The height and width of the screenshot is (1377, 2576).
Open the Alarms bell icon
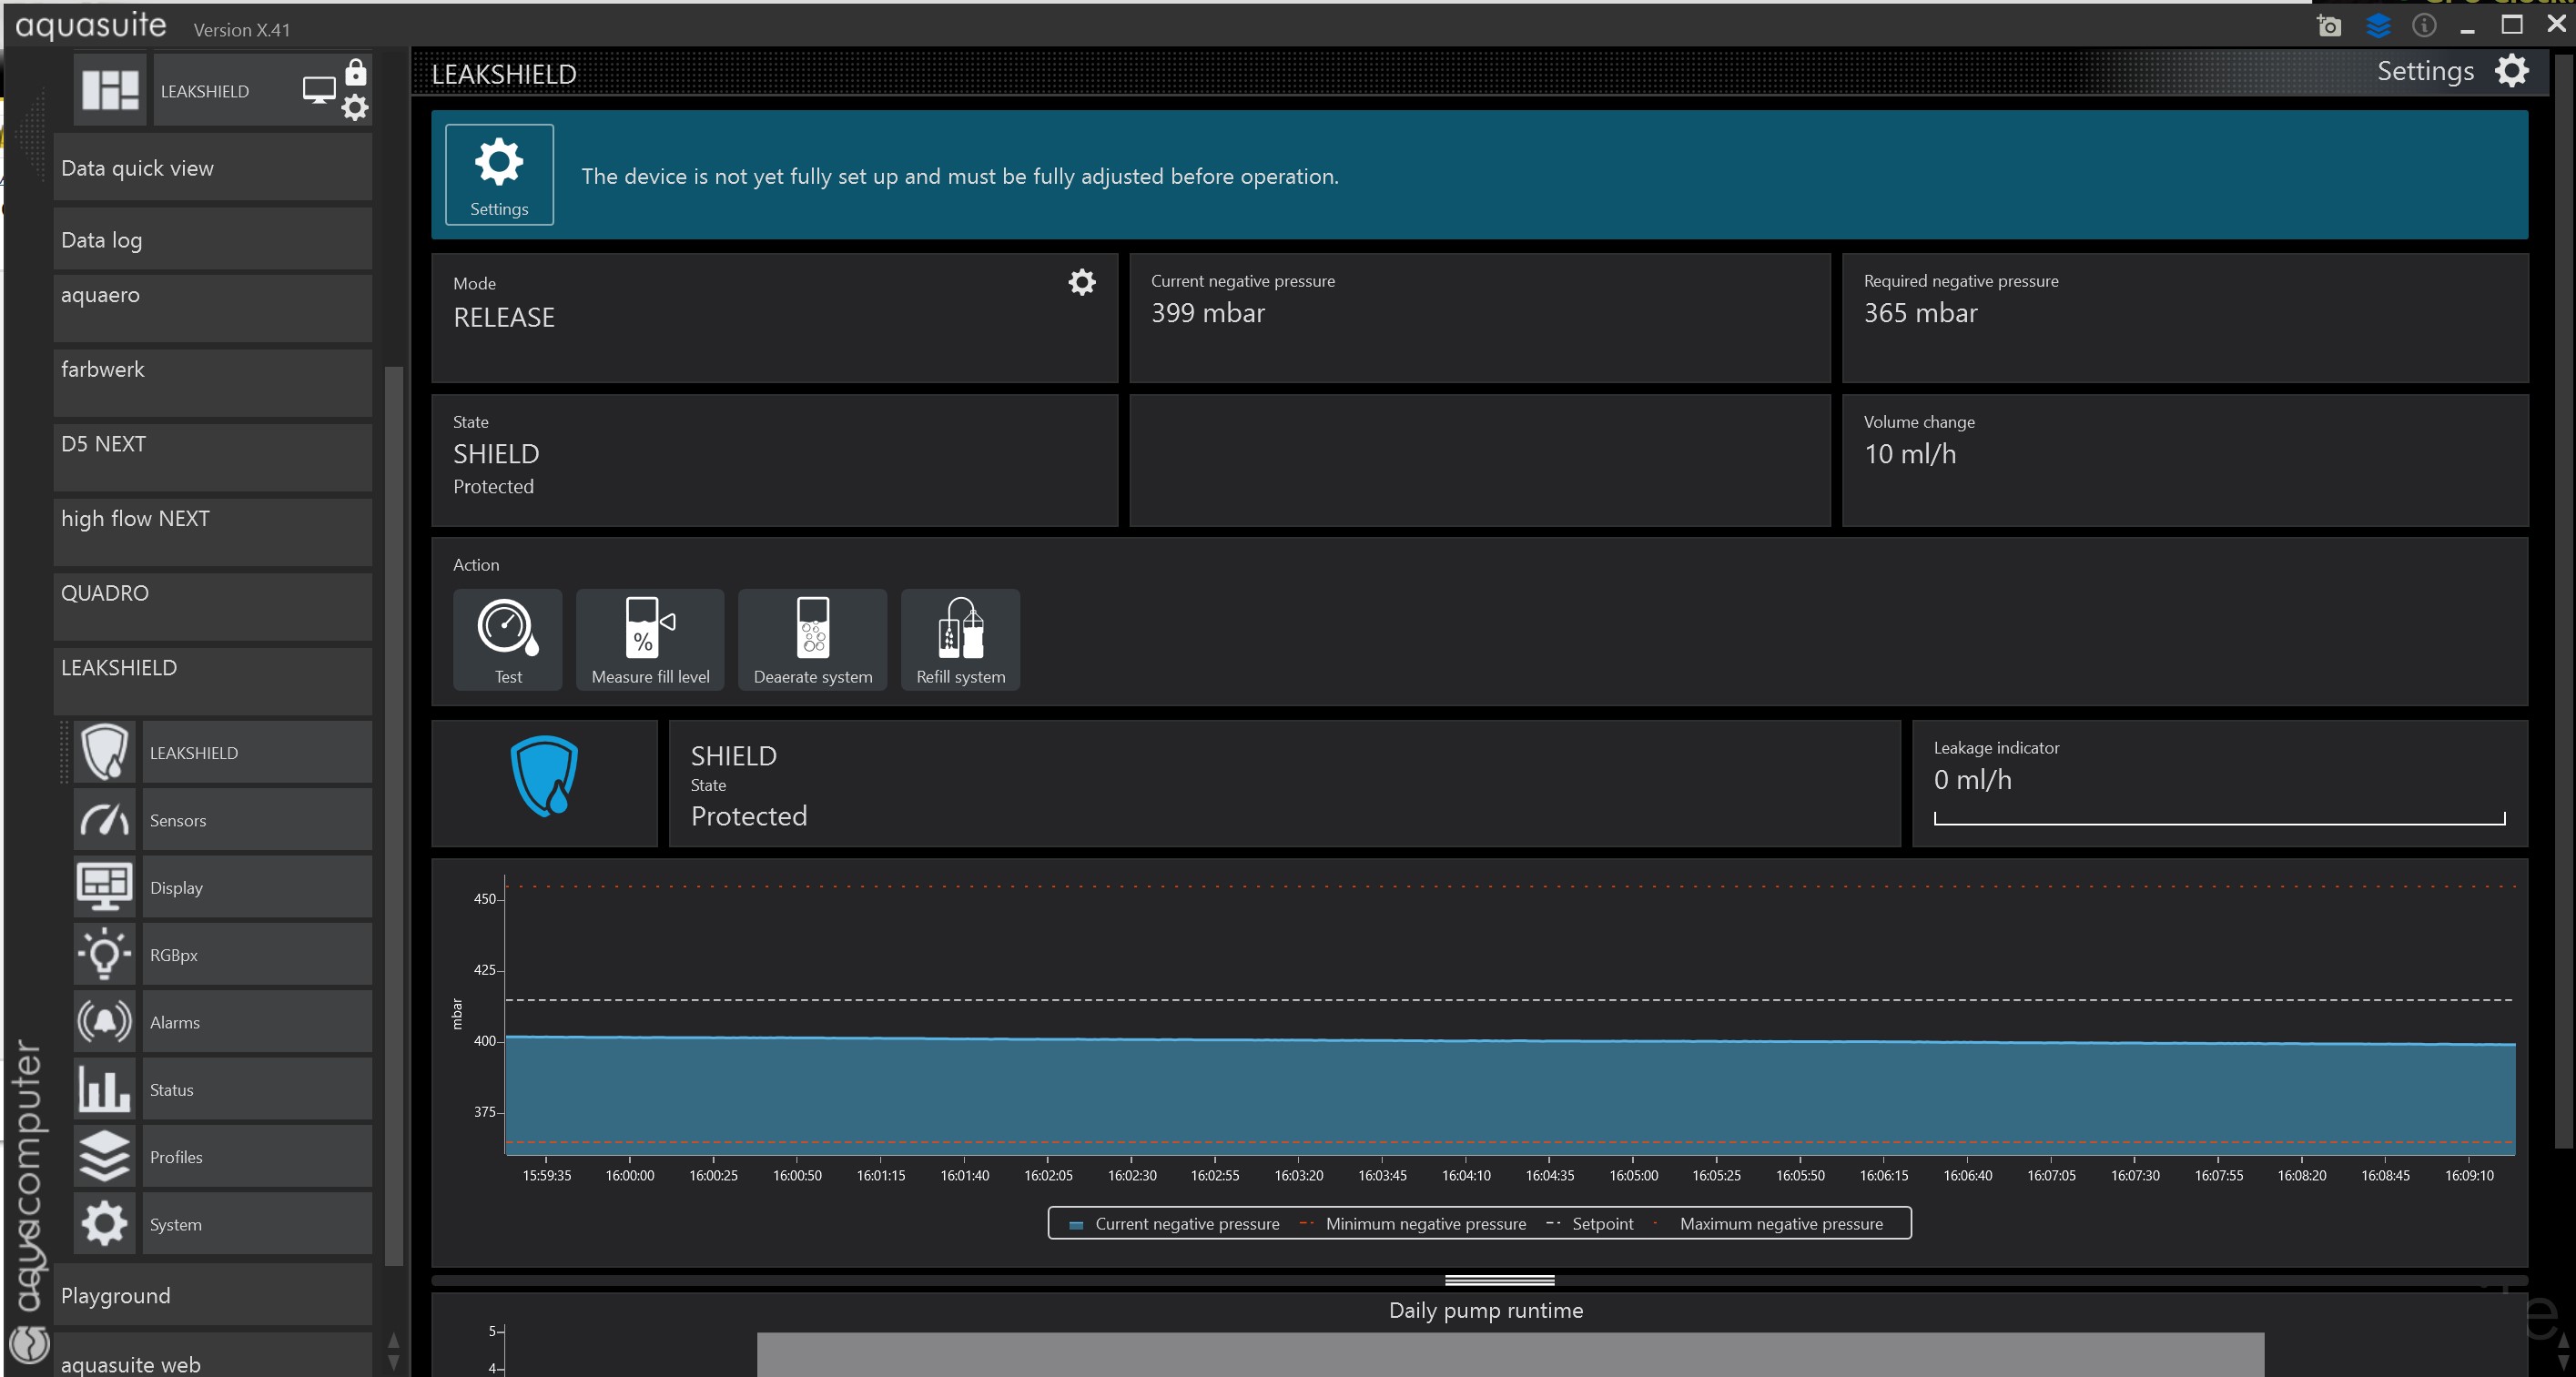pos(105,1021)
